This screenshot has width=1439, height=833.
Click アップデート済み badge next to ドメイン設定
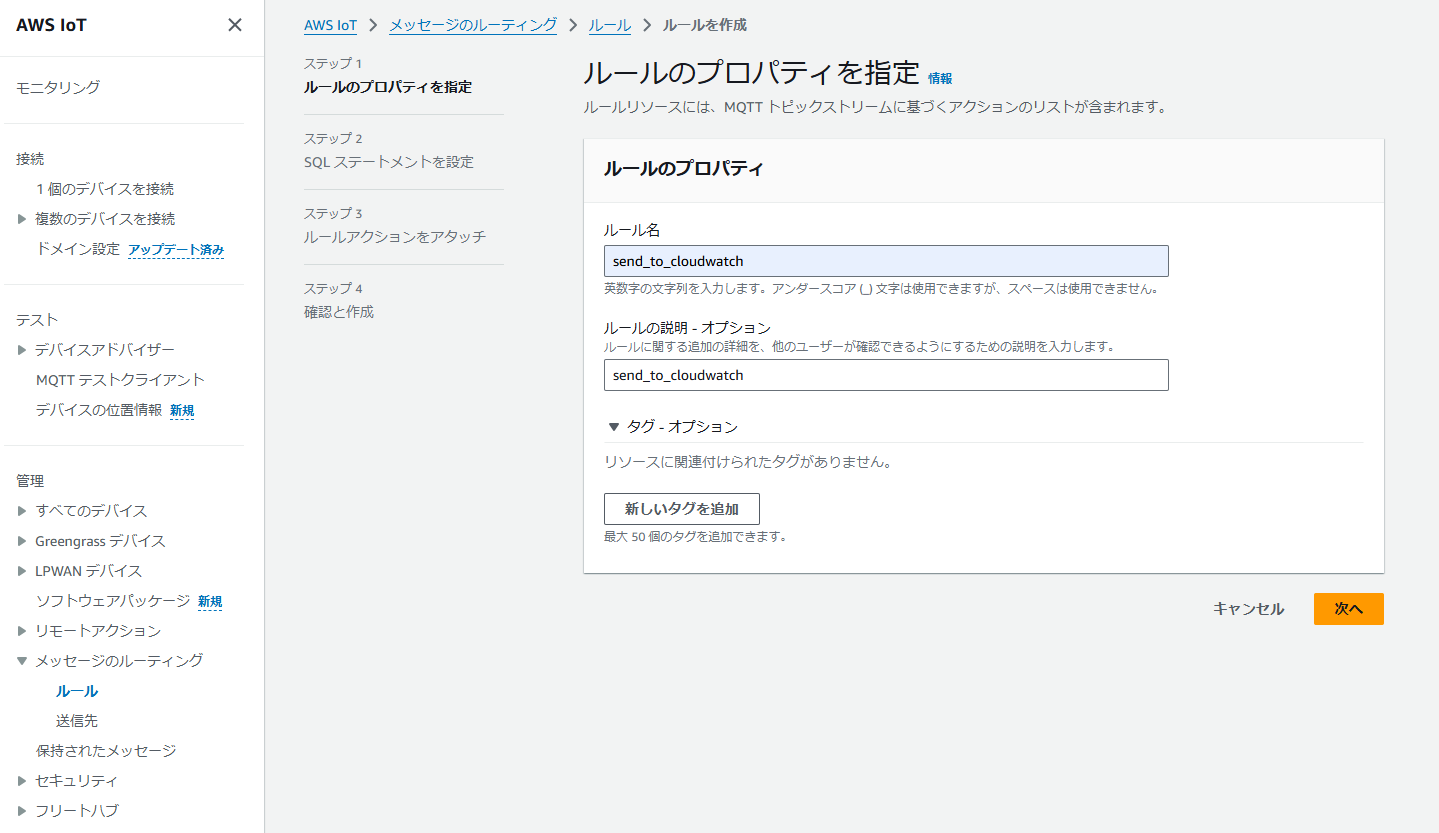[x=176, y=250]
